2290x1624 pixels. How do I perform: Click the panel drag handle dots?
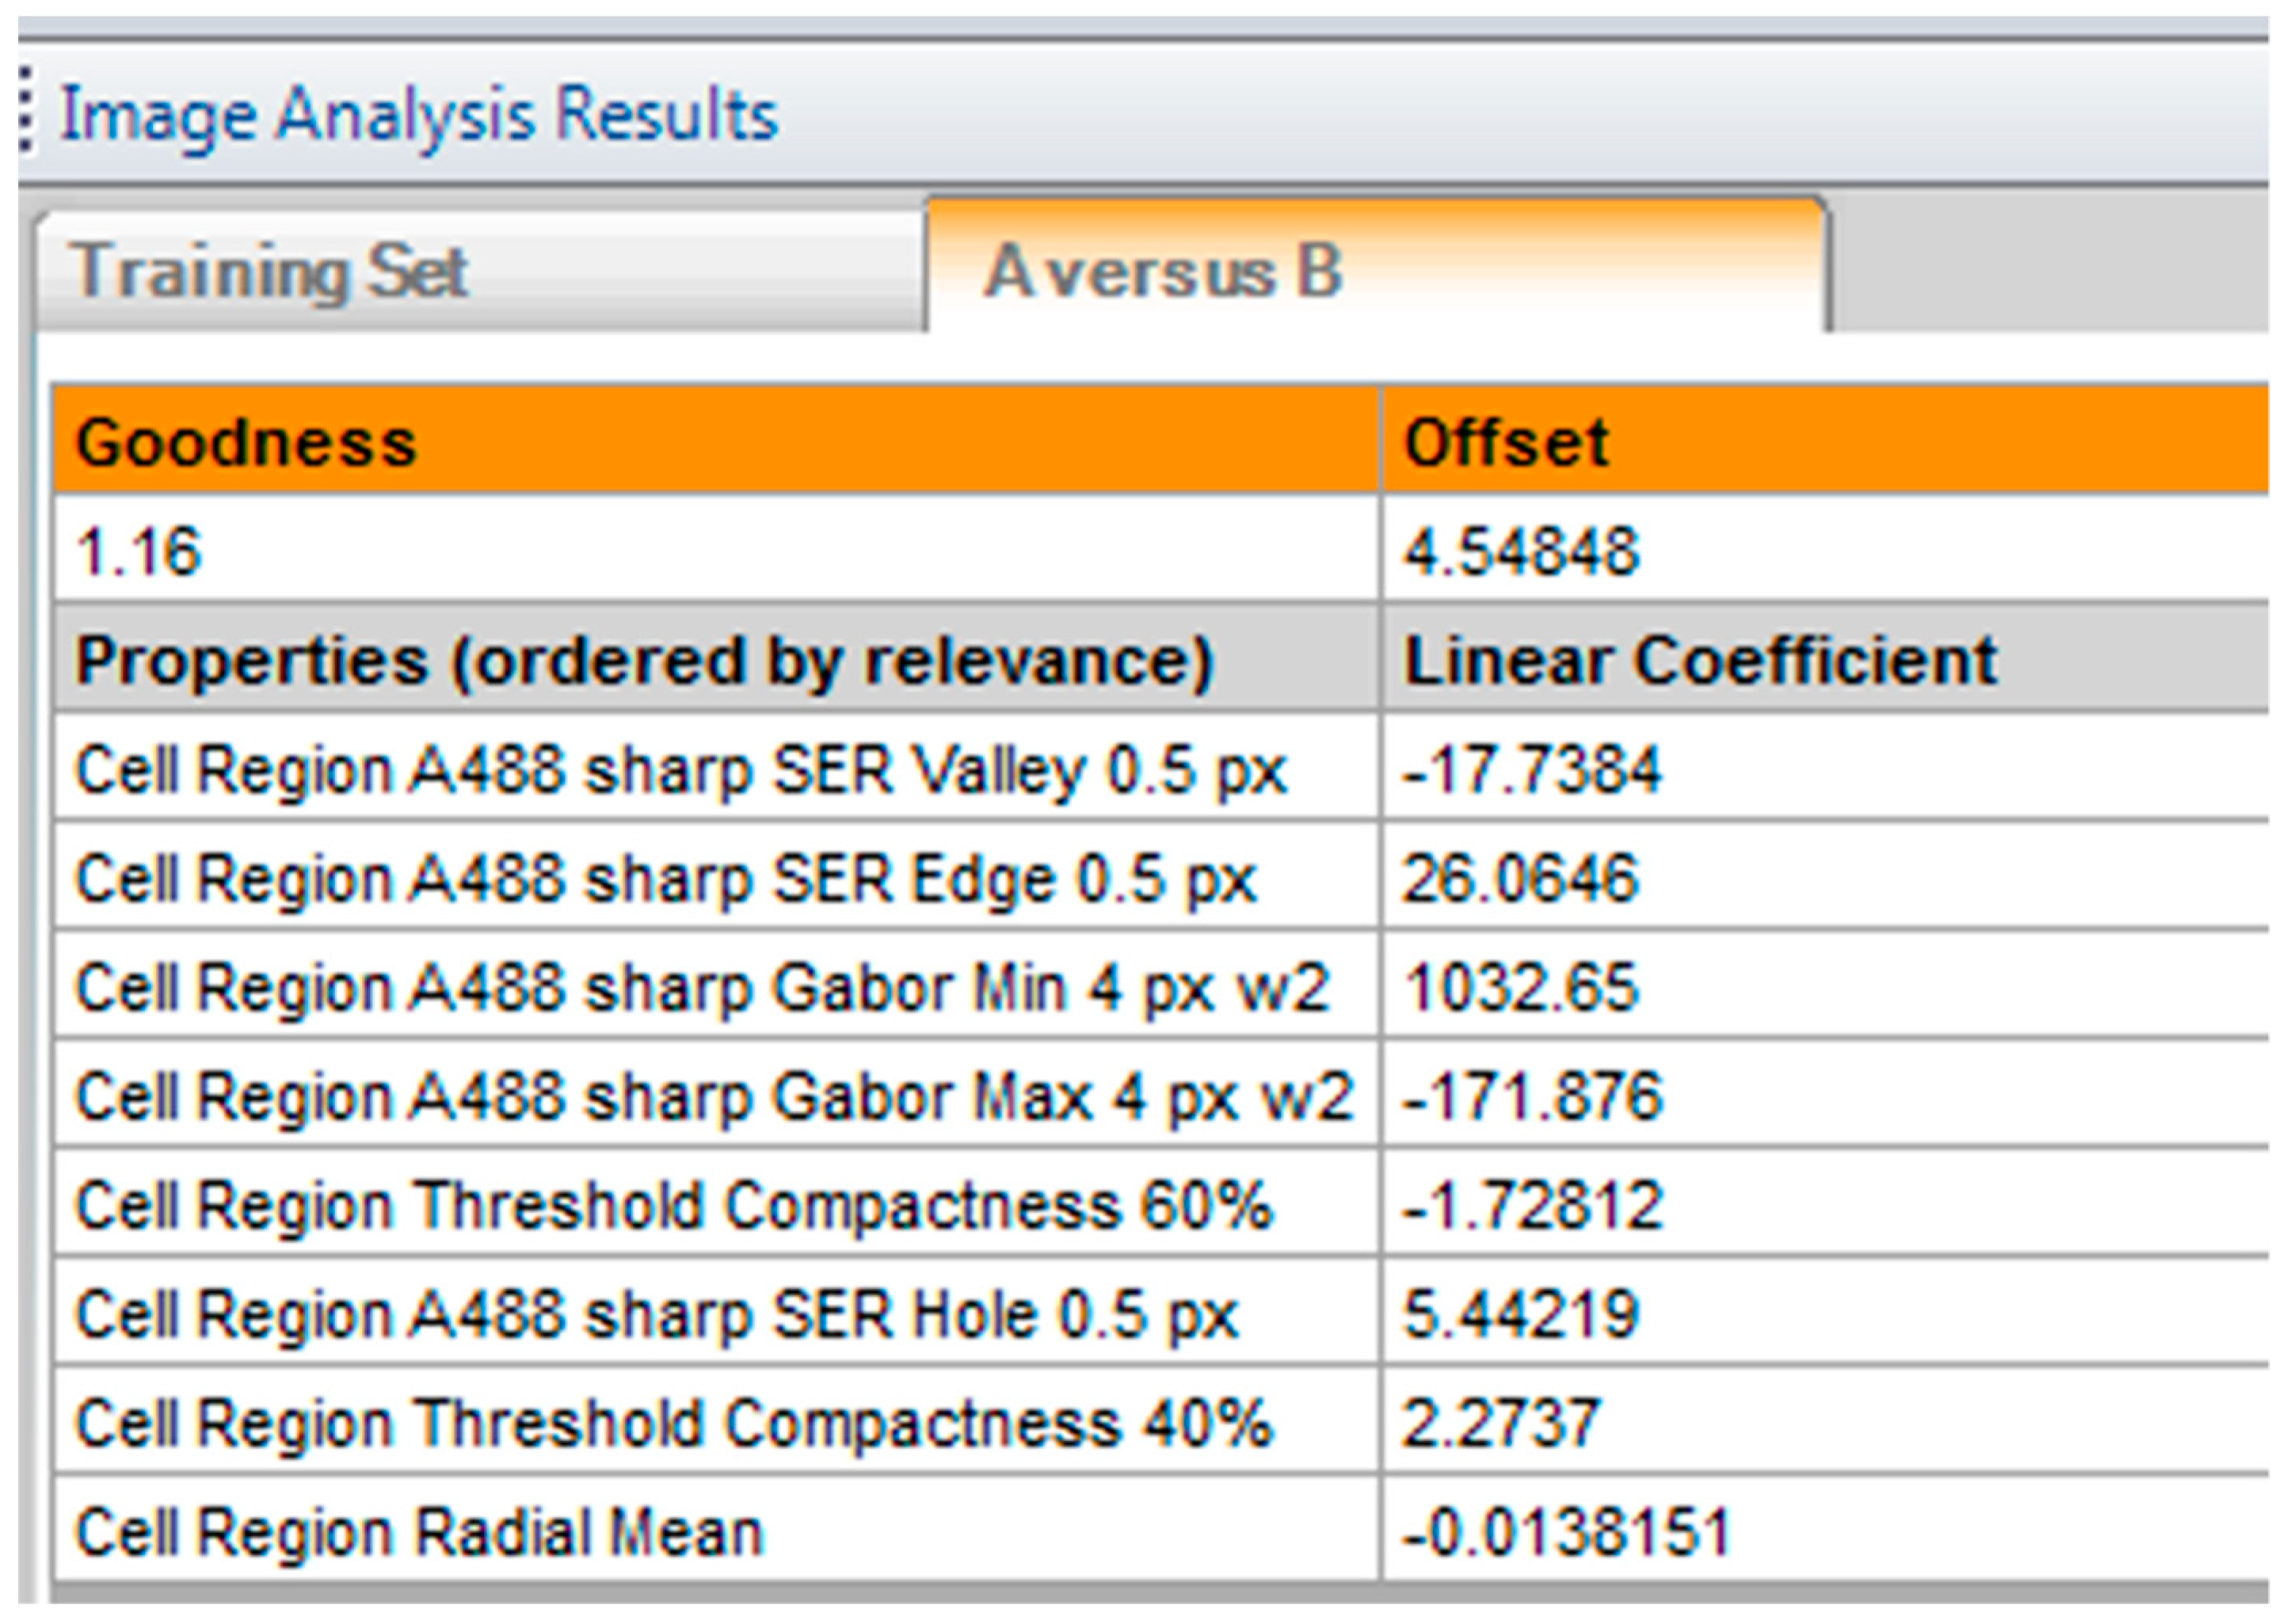(27, 111)
